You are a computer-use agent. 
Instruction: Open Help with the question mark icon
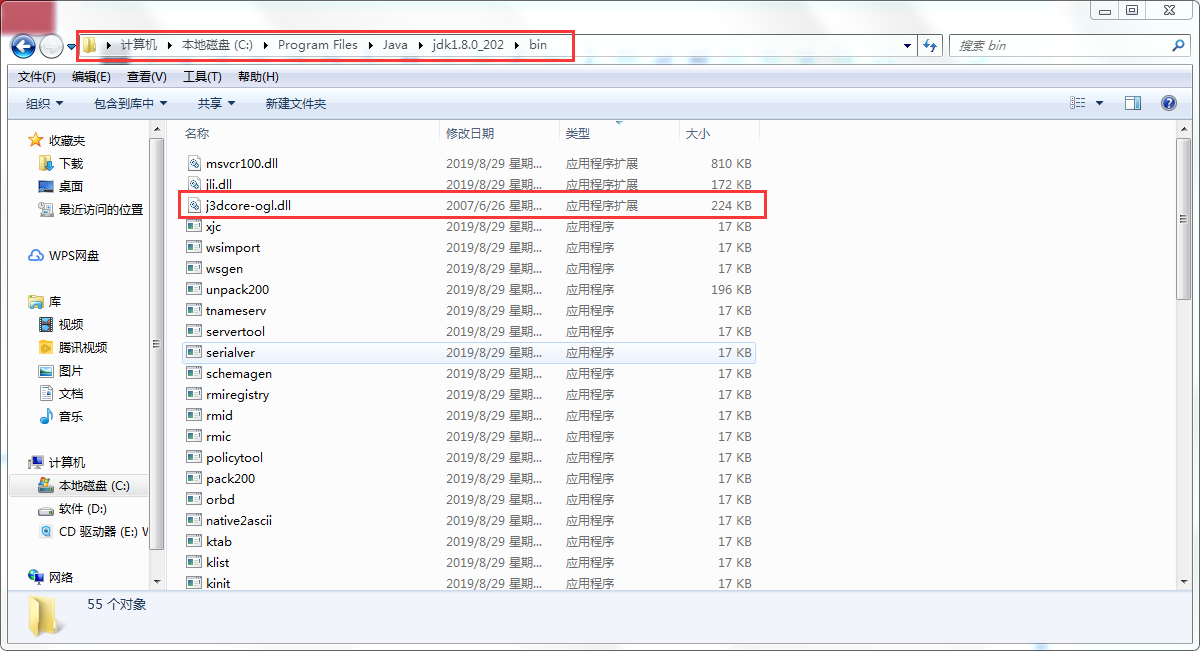click(x=1168, y=102)
